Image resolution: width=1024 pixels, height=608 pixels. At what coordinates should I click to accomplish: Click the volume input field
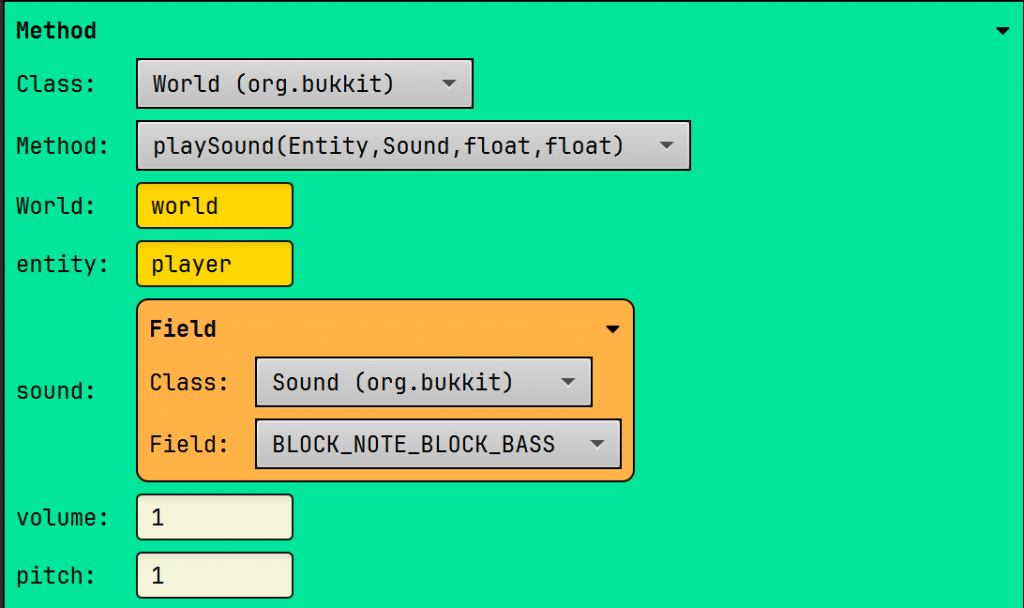click(x=214, y=518)
